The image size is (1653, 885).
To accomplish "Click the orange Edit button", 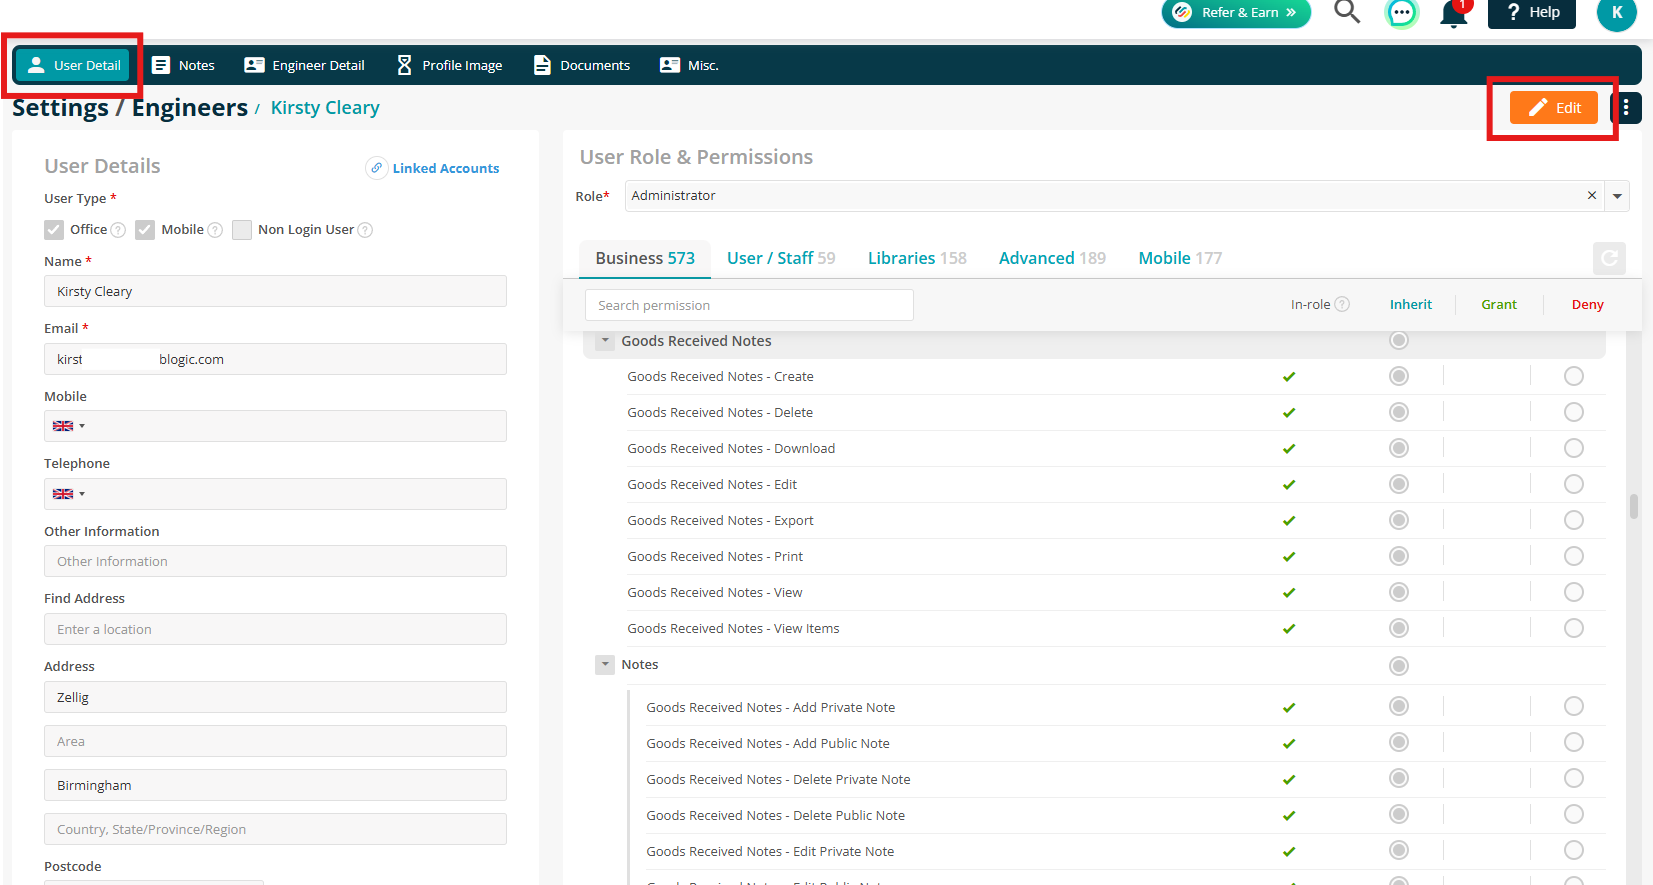I will pyautogui.click(x=1553, y=107).
